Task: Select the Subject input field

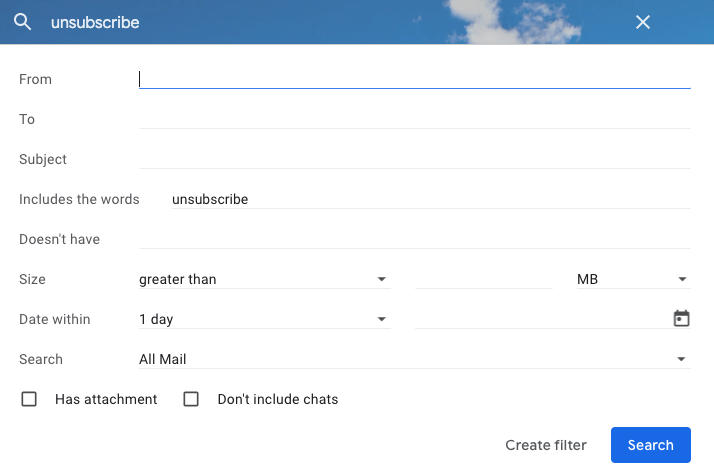Action: pos(414,159)
